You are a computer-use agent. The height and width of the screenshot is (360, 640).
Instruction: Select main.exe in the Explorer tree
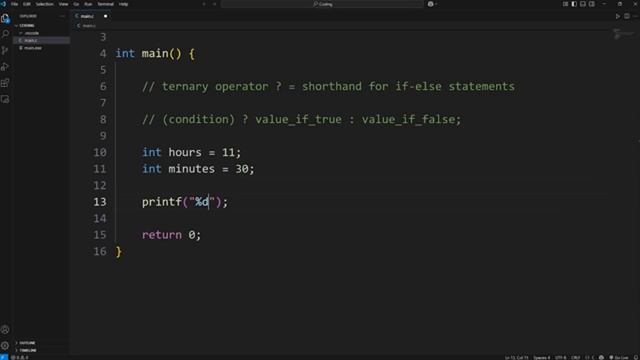(42, 48)
